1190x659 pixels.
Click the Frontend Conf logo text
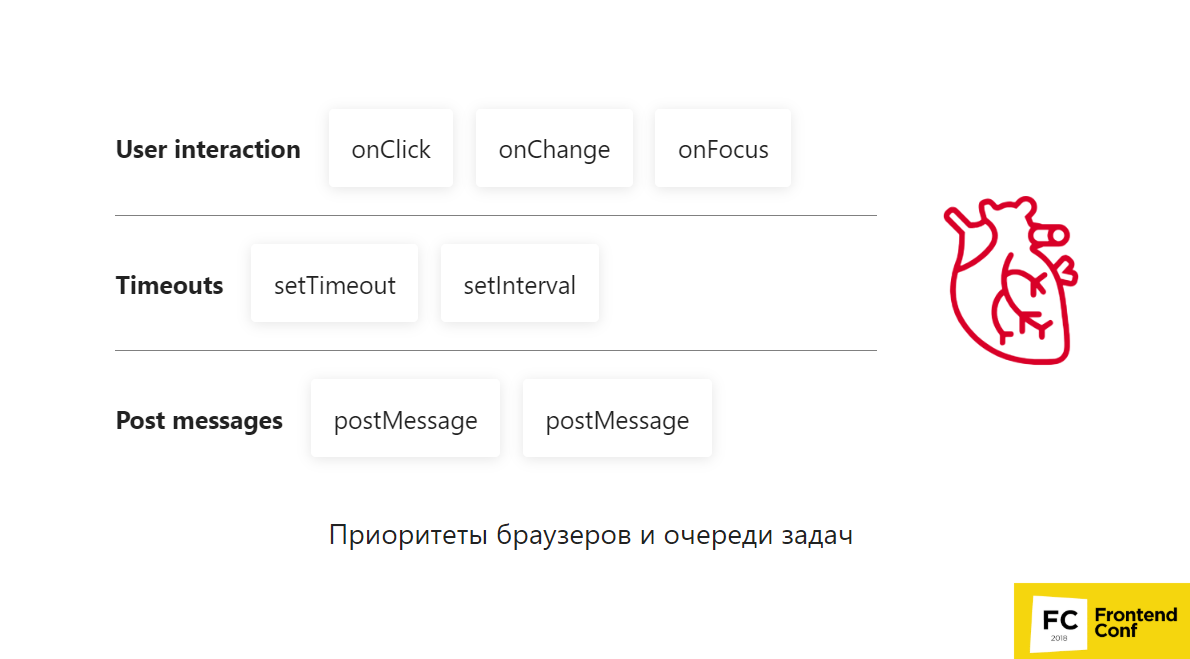(1135, 622)
